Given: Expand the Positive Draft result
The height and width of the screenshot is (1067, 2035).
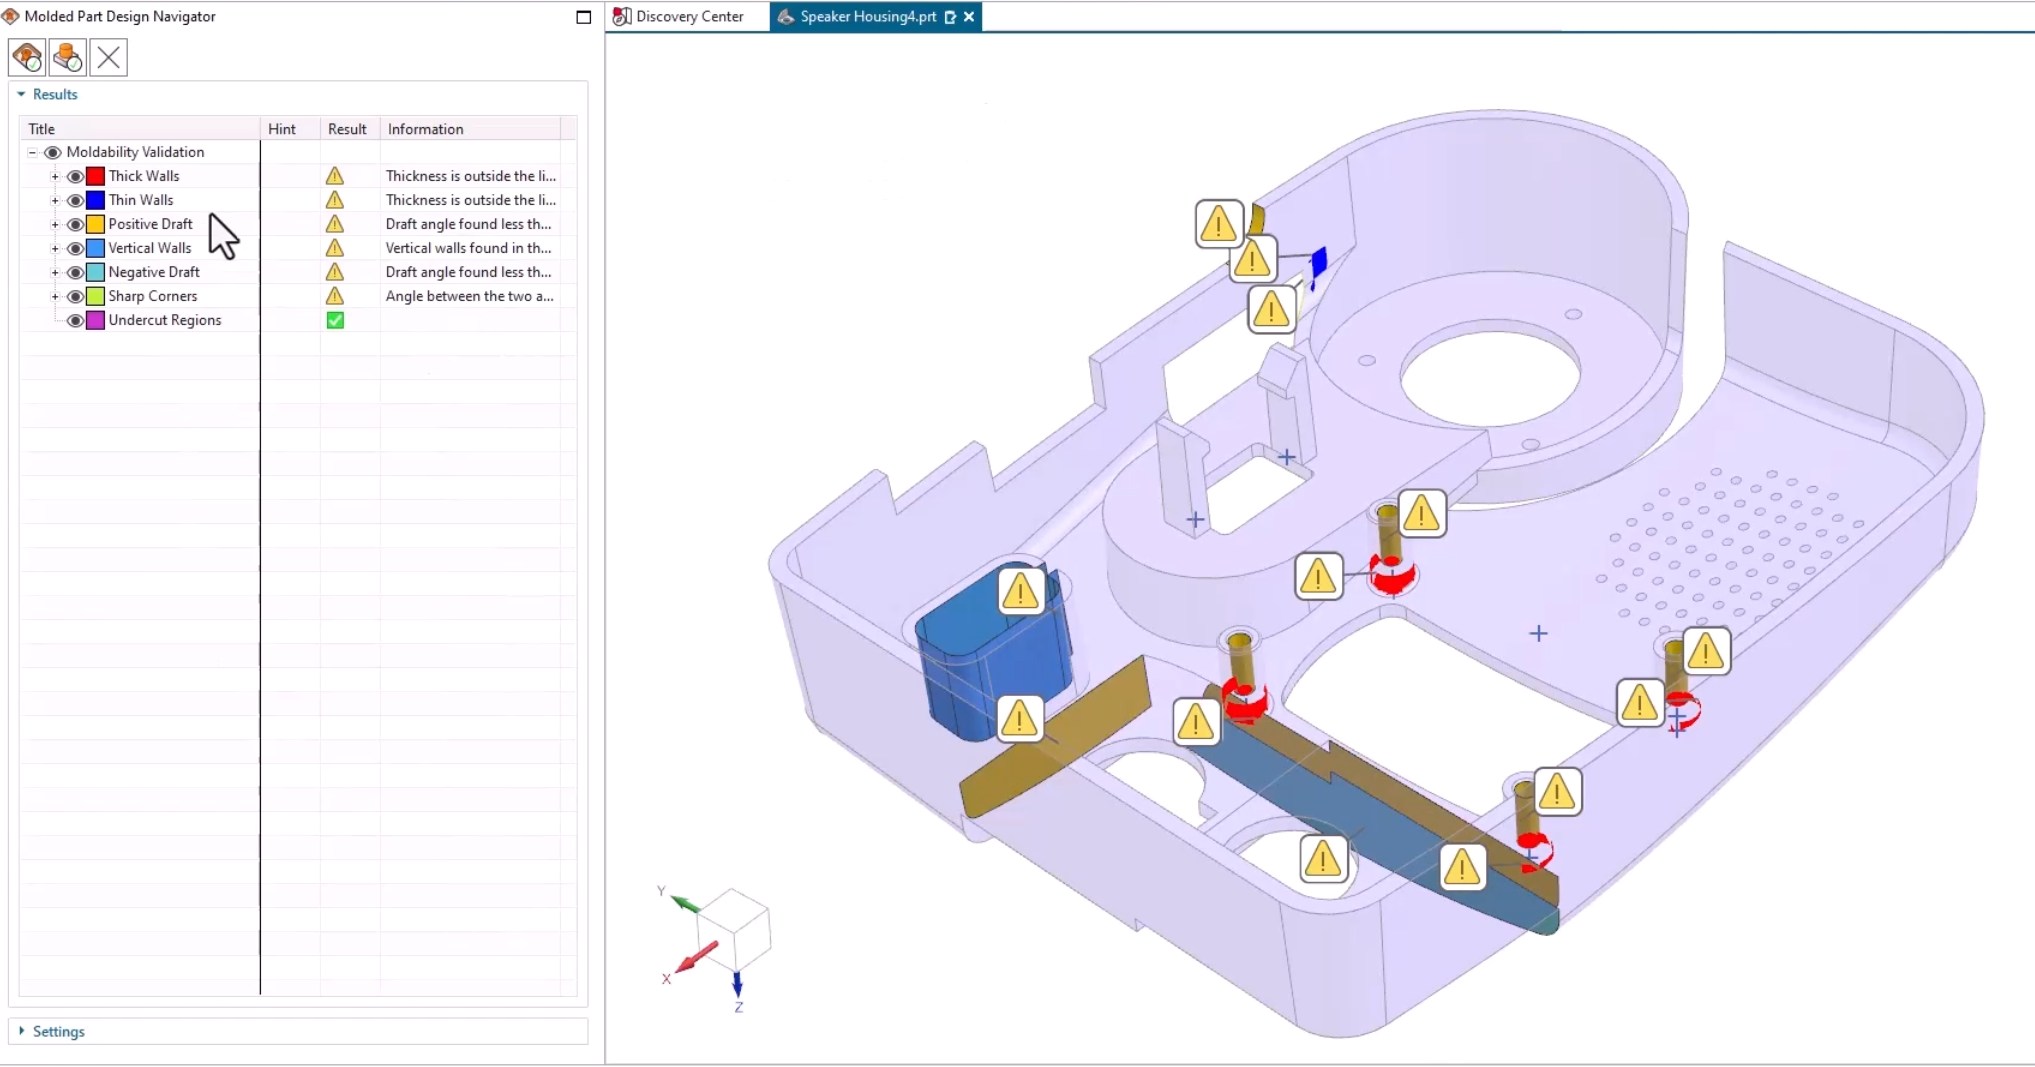Looking at the screenshot, I should [x=54, y=223].
